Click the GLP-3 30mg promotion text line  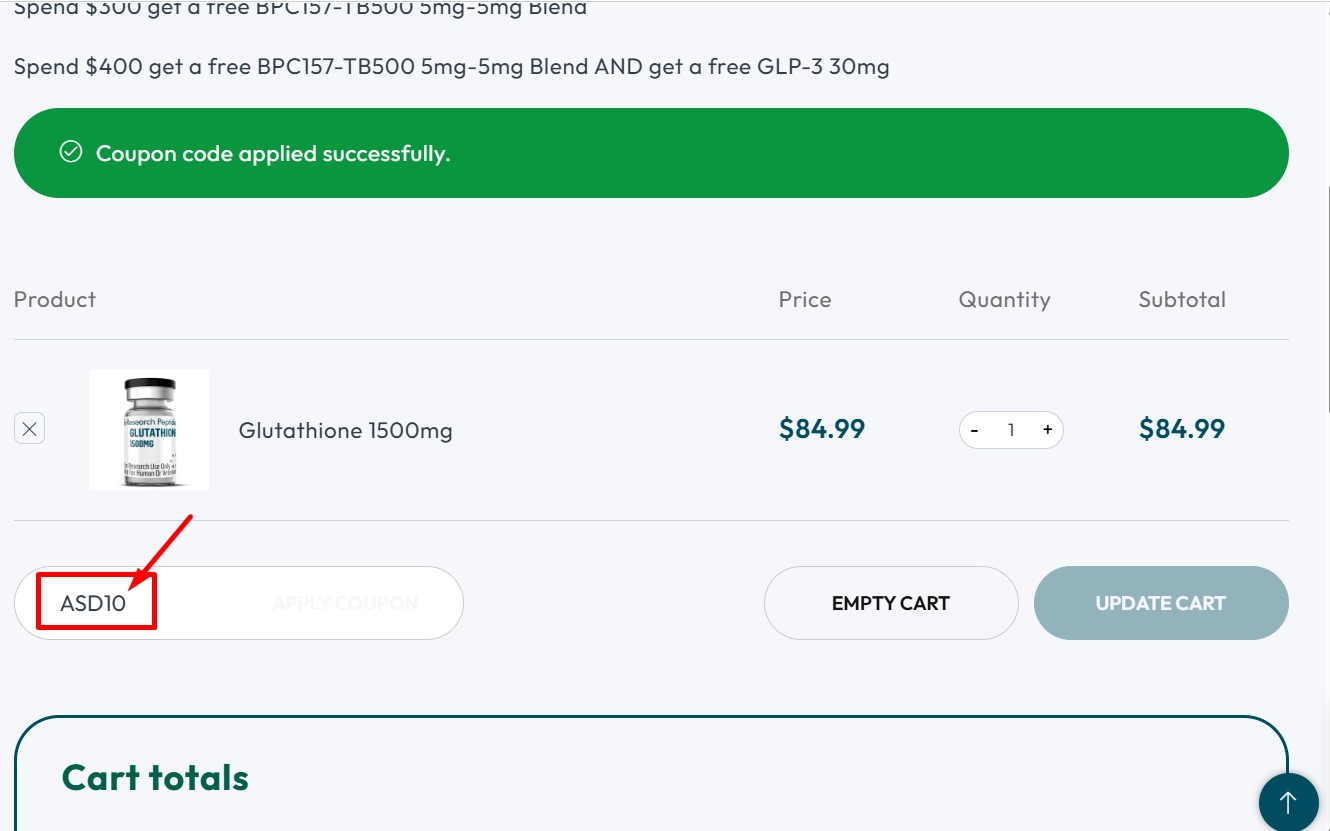tap(450, 67)
